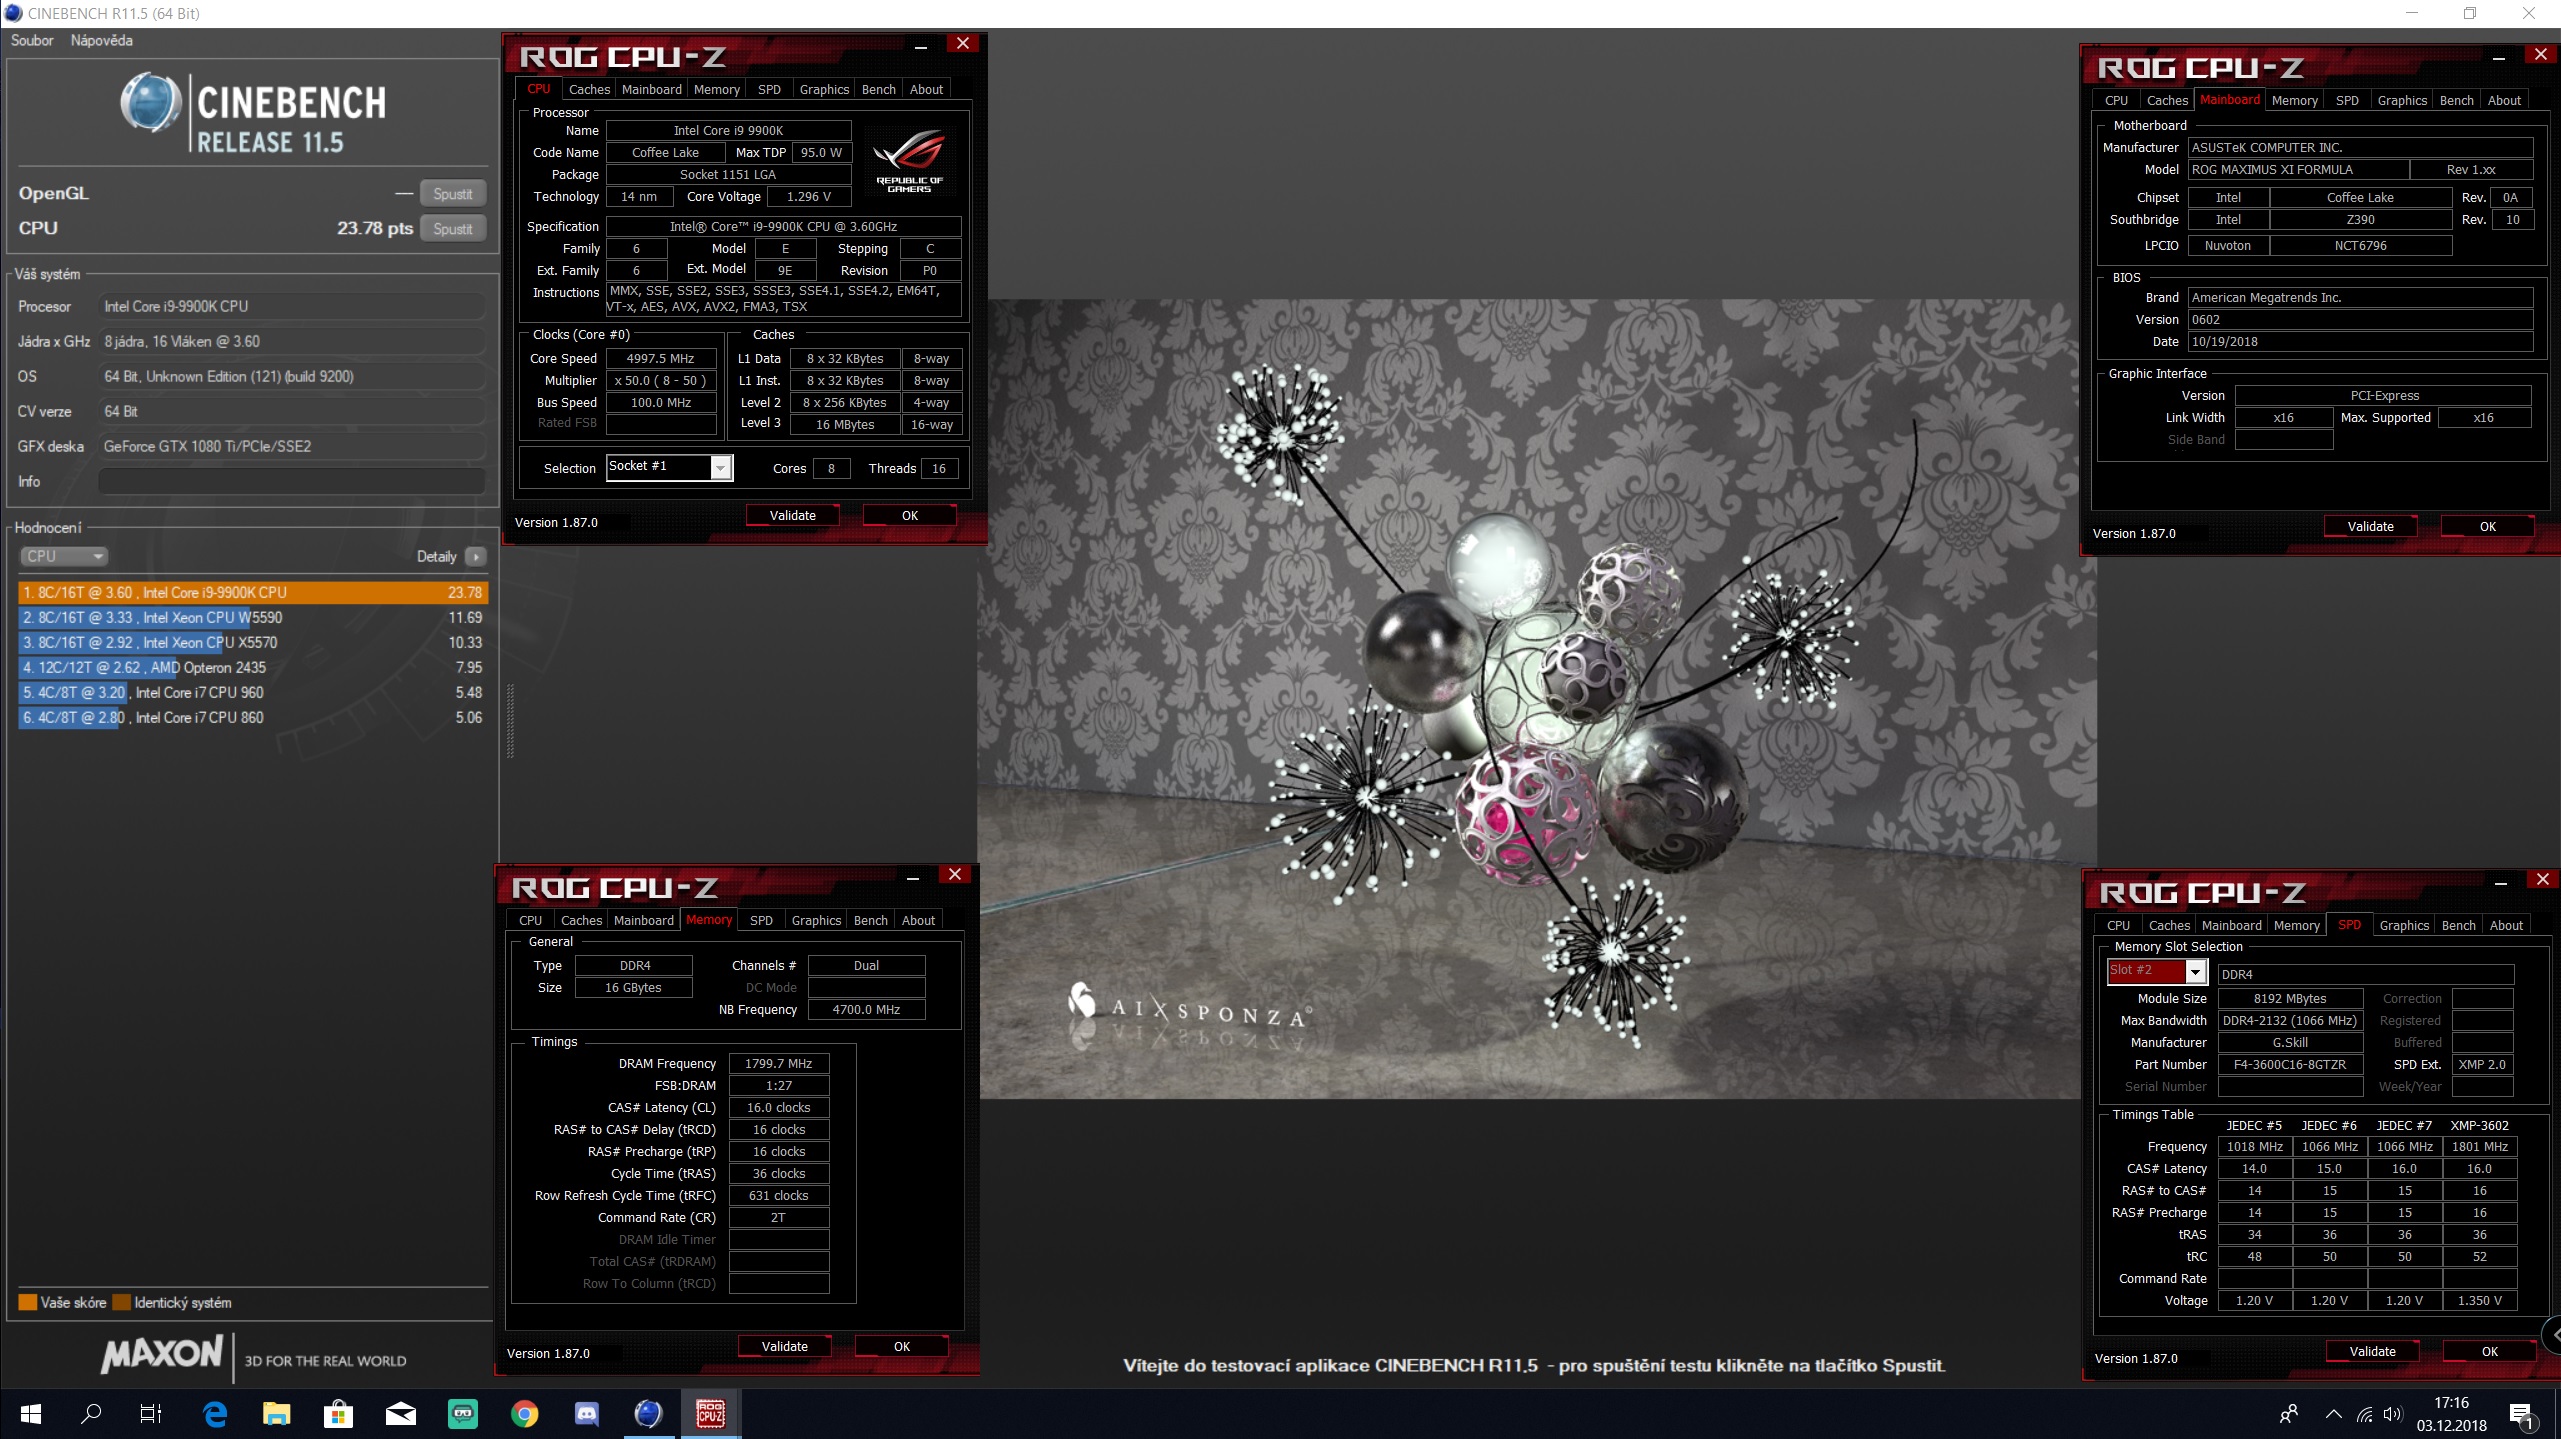Open Mail app from taskbar

pyautogui.click(x=401, y=1413)
